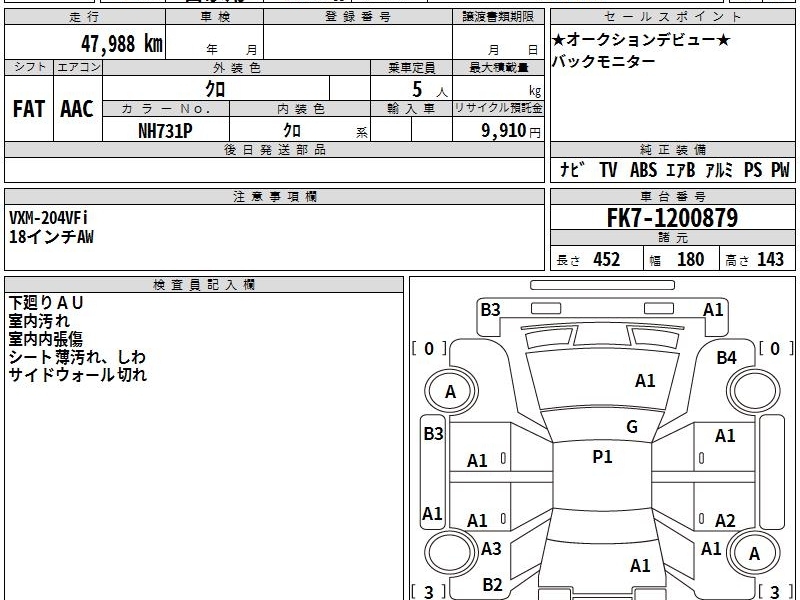800x600 pixels.
Task: Click the 譲渡書類期限 column header
Action: pos(498,17)
